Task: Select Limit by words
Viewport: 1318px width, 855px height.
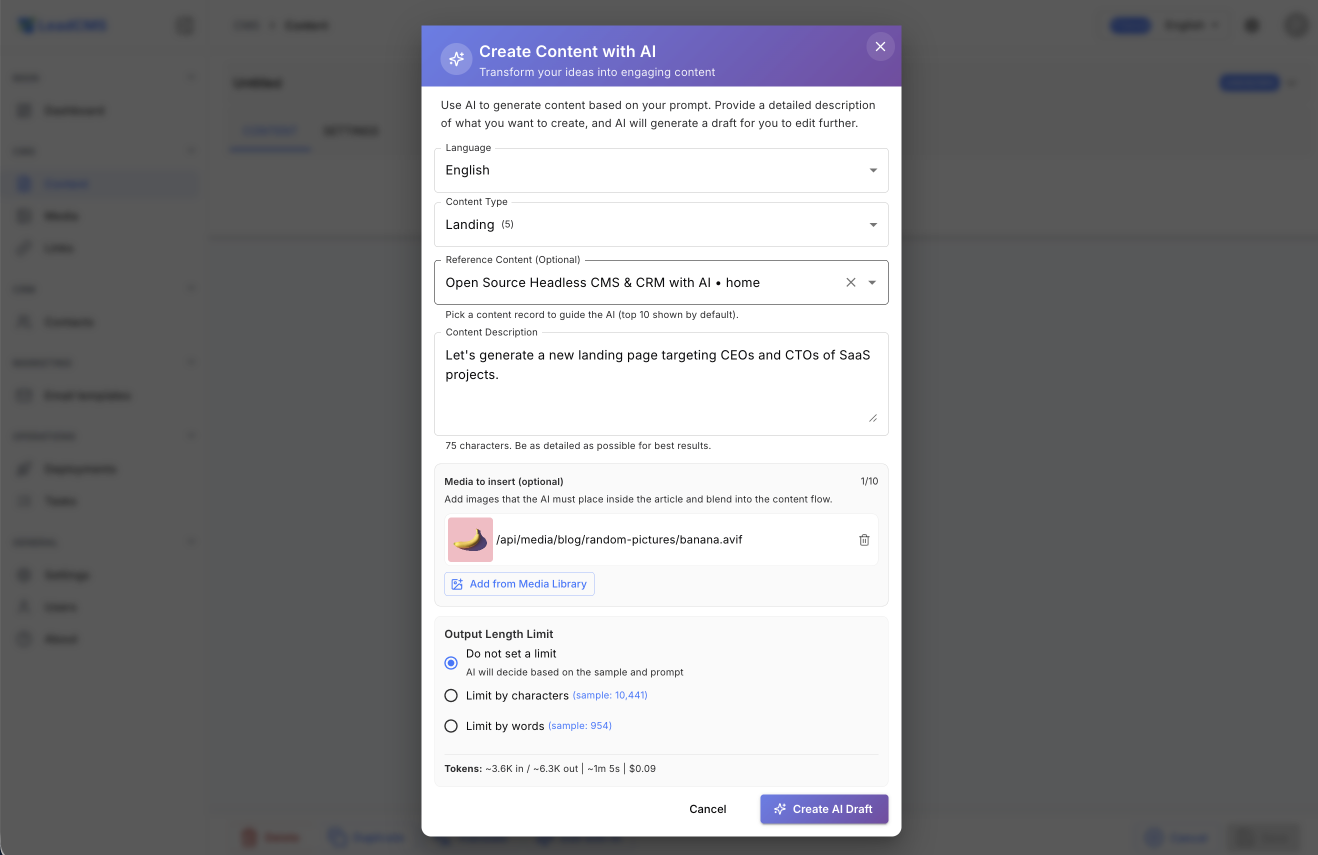Action: click(x=450, y=725)
